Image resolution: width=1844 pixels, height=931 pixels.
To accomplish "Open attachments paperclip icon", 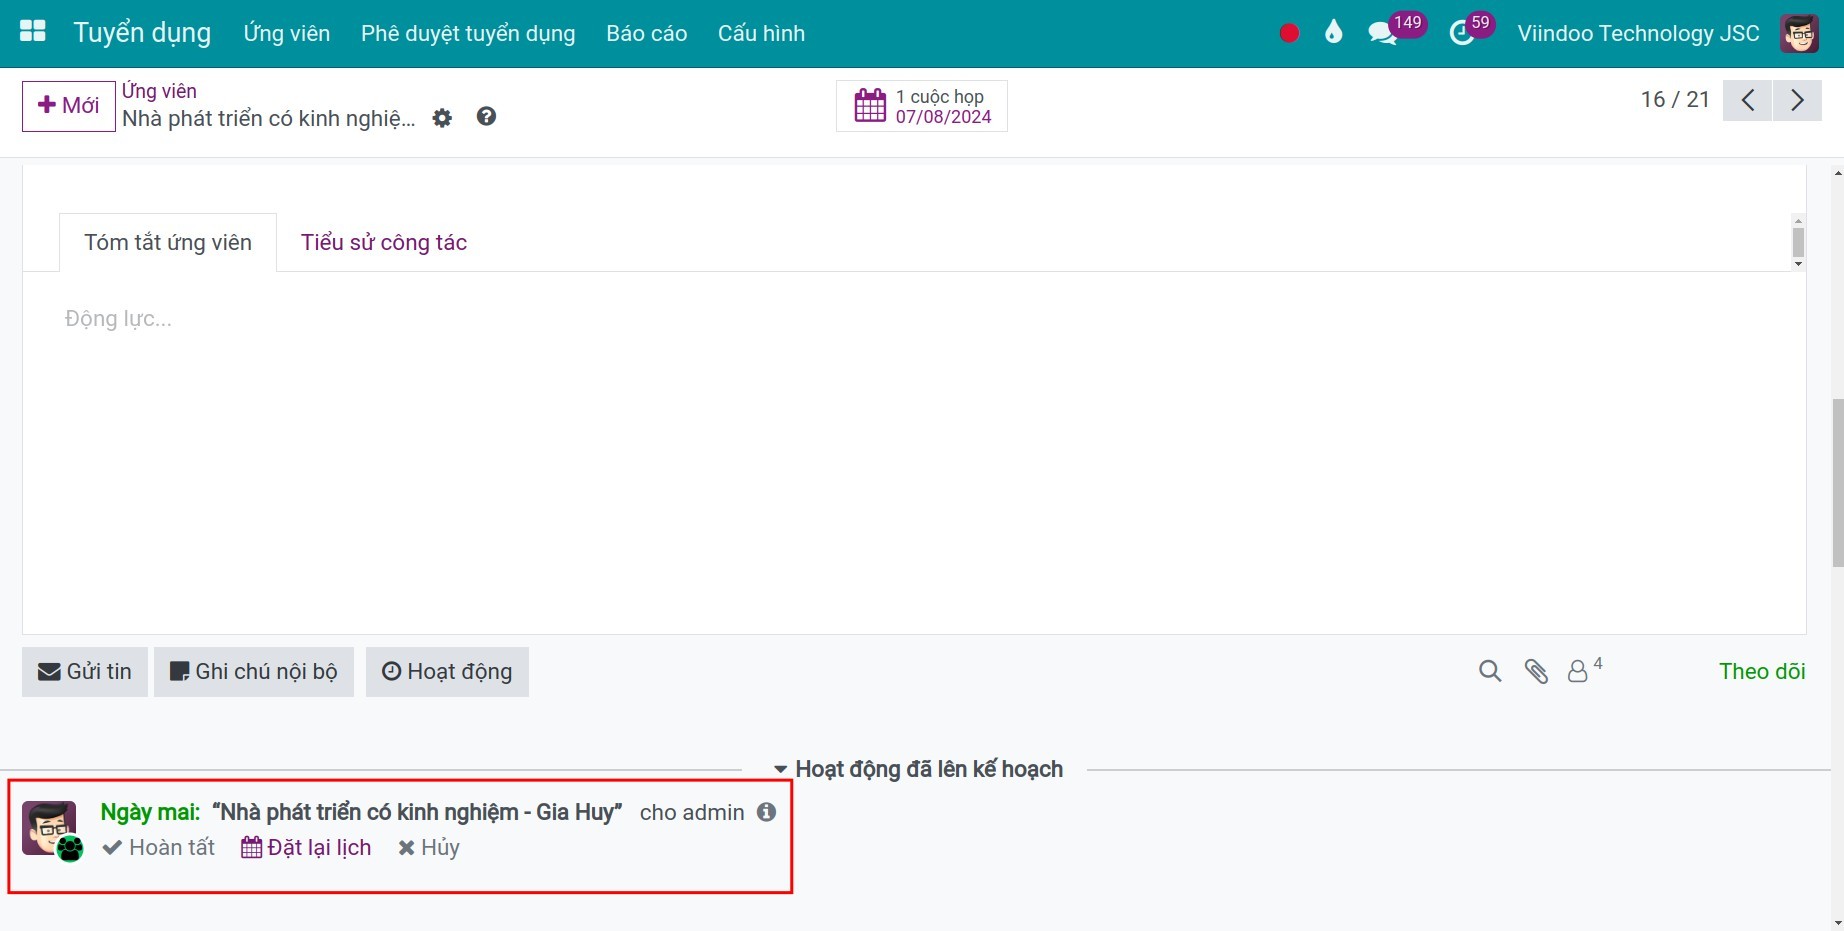I will (x=1536, y=672).
